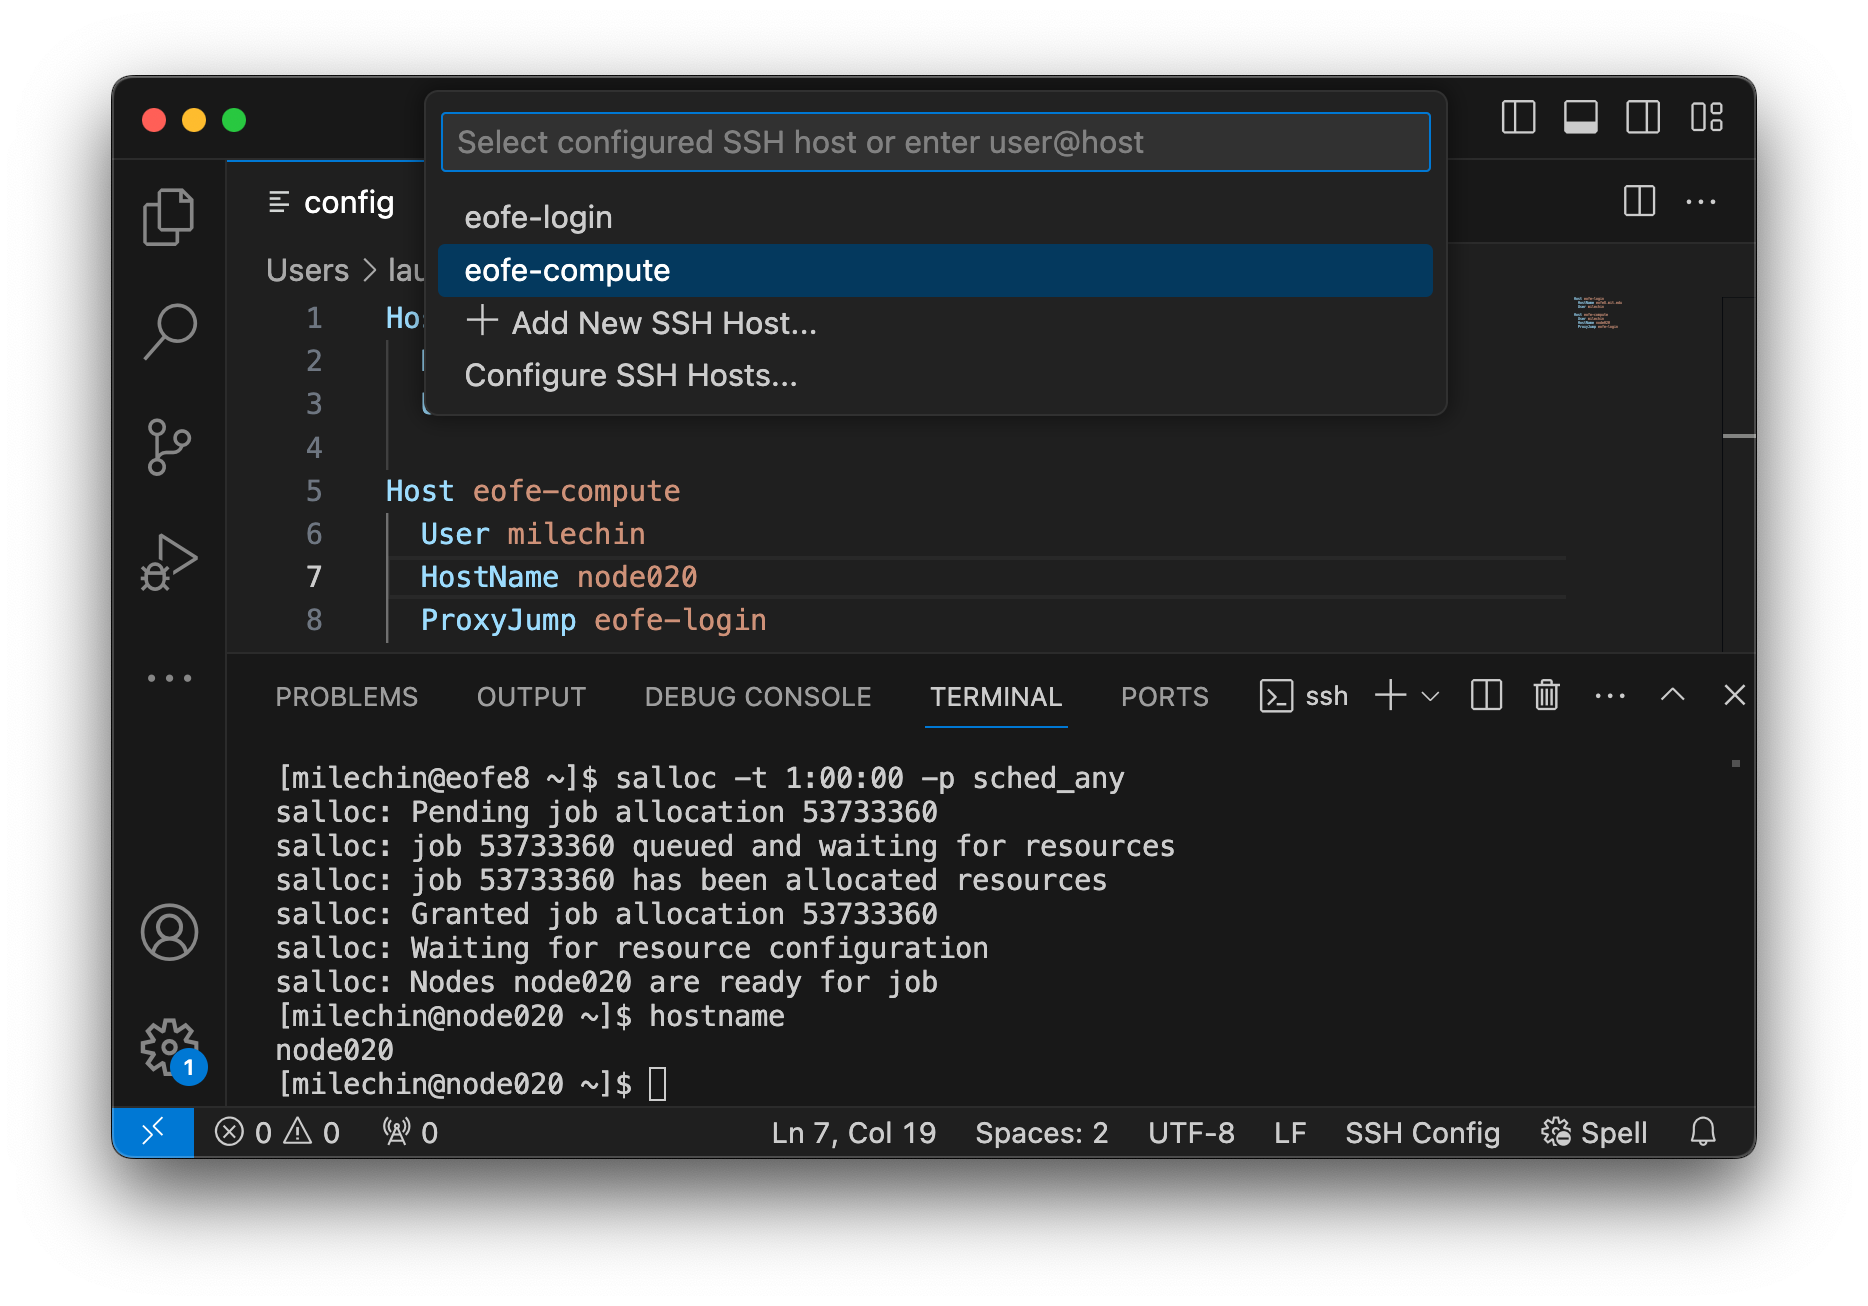
Task: Select the config editor tab
Action: pyautogui.click(x=330, y=202)
